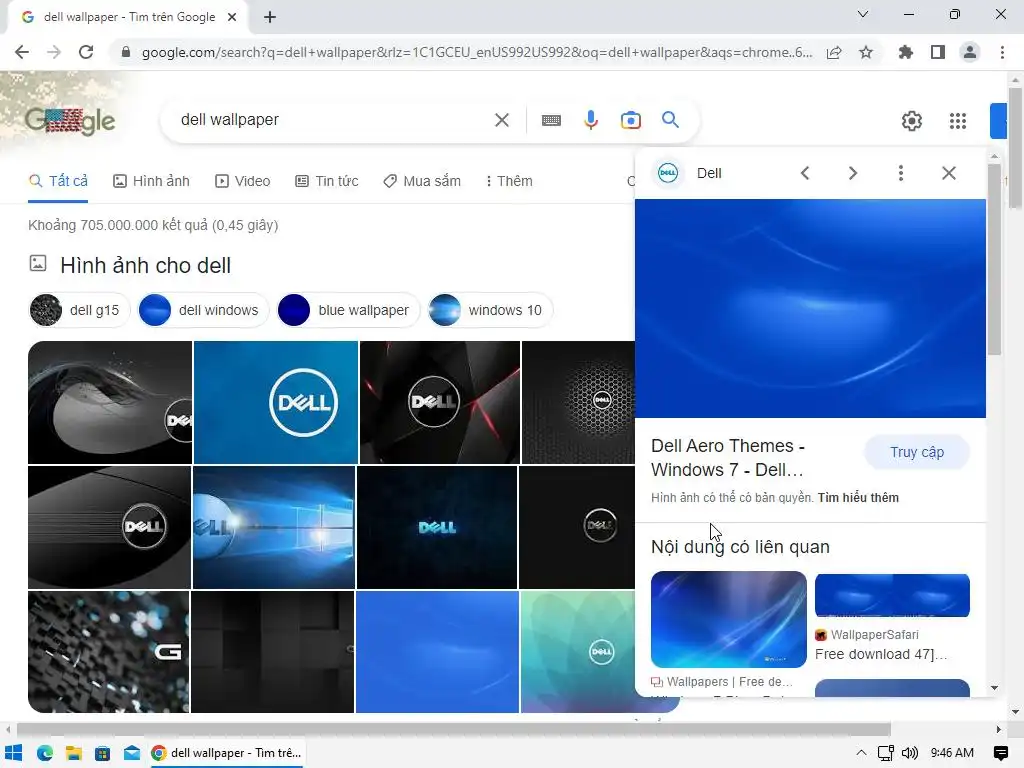
Task: Switch to Video tab
Action: (243, 181)
